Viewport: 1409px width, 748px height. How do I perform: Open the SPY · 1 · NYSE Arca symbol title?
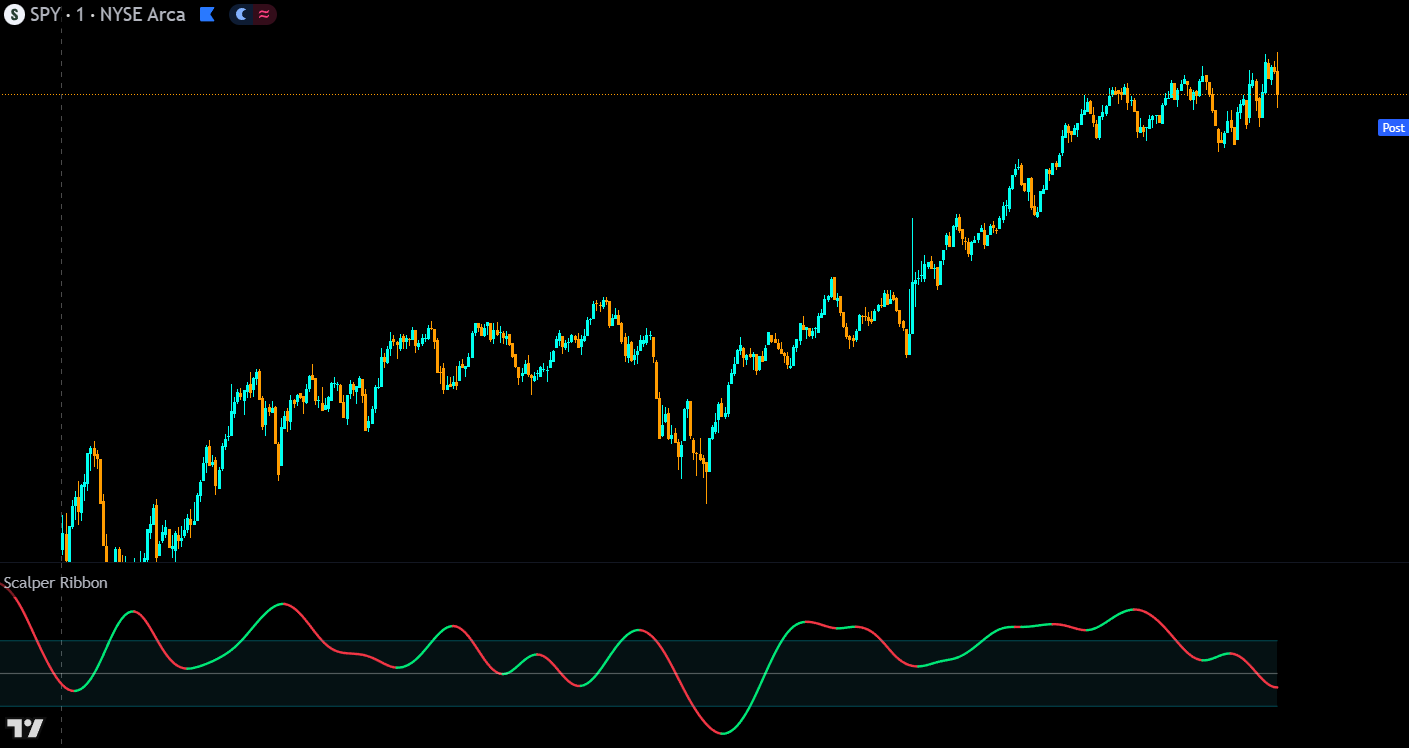108,15
